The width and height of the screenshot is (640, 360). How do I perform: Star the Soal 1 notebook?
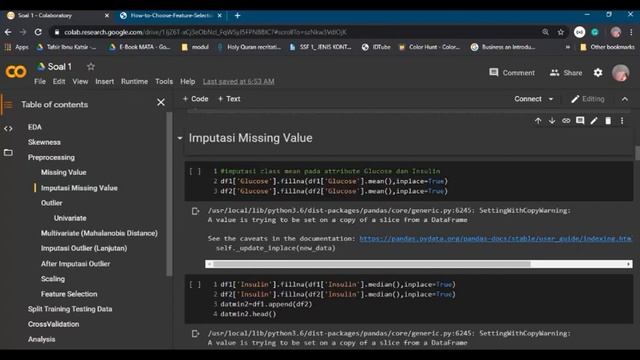pyautogui.click(x=91, y=67)
